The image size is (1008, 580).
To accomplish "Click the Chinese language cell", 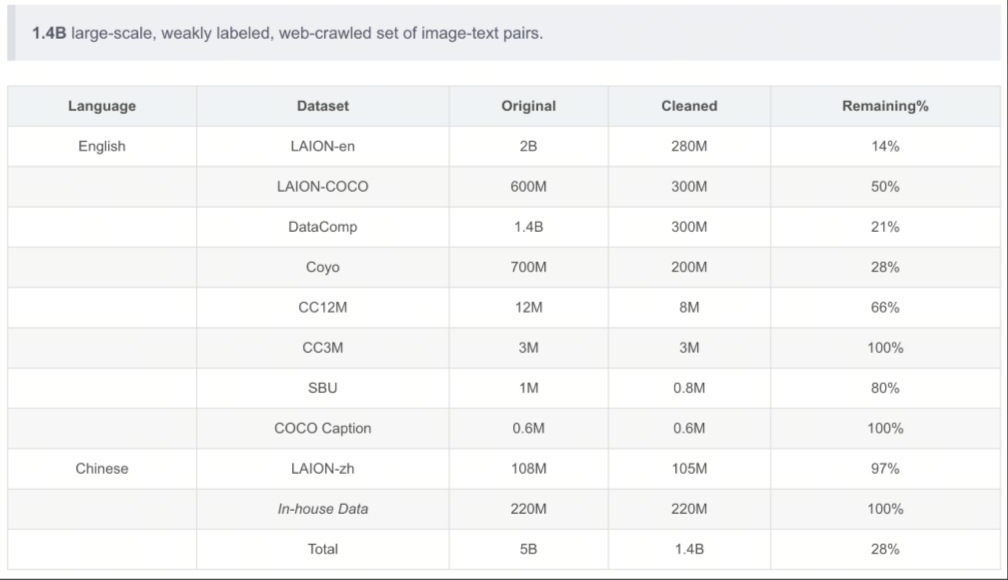I will [x=102, y=469].
